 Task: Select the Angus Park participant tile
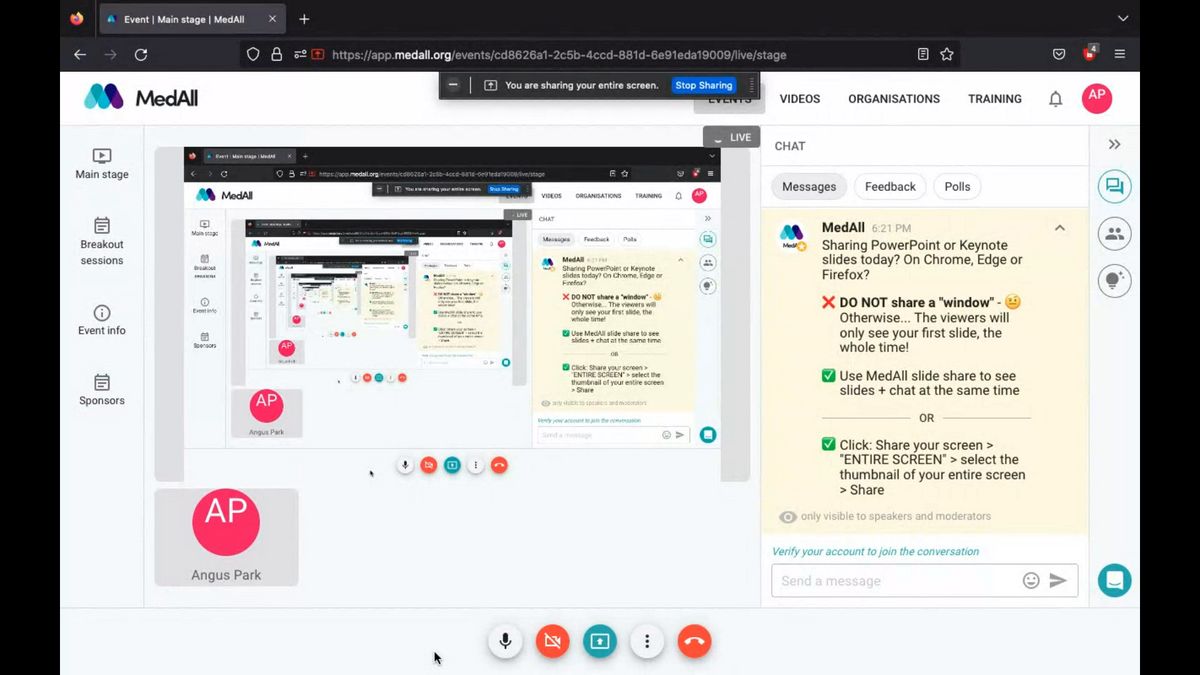click(x=226, y=537)
